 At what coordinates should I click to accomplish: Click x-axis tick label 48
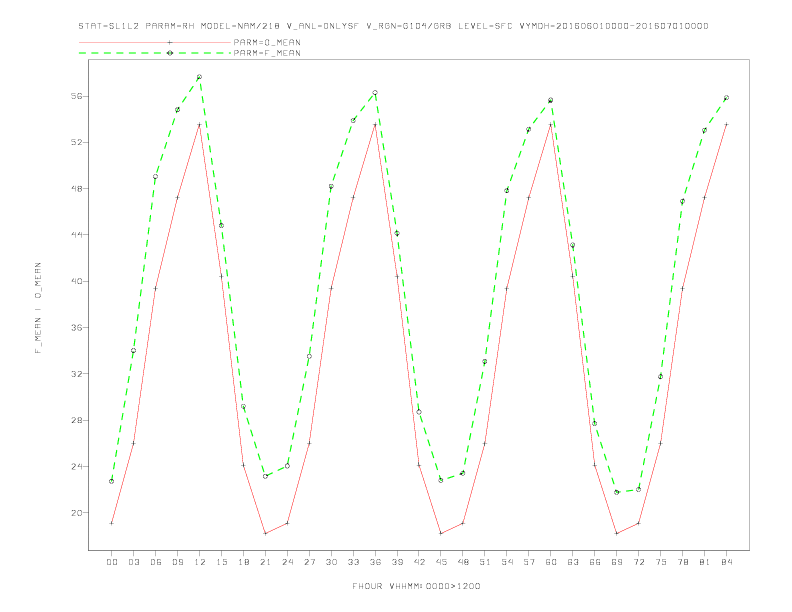463,562
